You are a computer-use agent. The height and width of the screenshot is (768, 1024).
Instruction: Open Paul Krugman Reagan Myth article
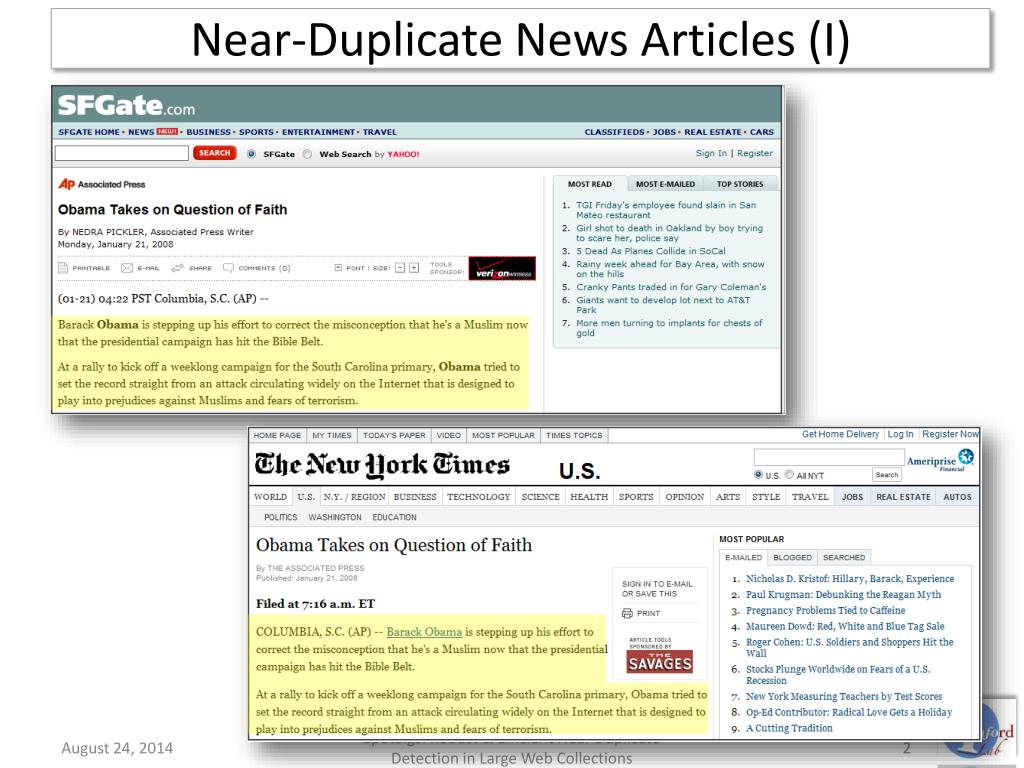(x=843, y=594)
